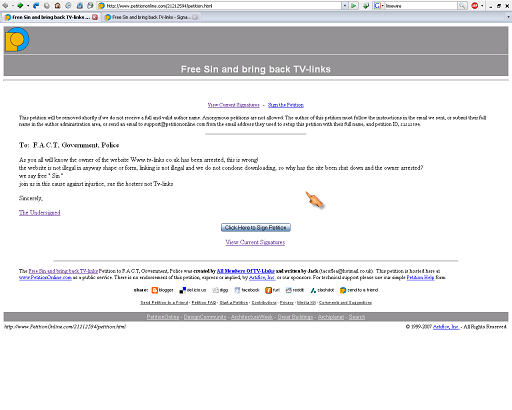Expand the list-all-tabs arrow on the tab bar
512x410 pixels.
click(x=508, y=17)
